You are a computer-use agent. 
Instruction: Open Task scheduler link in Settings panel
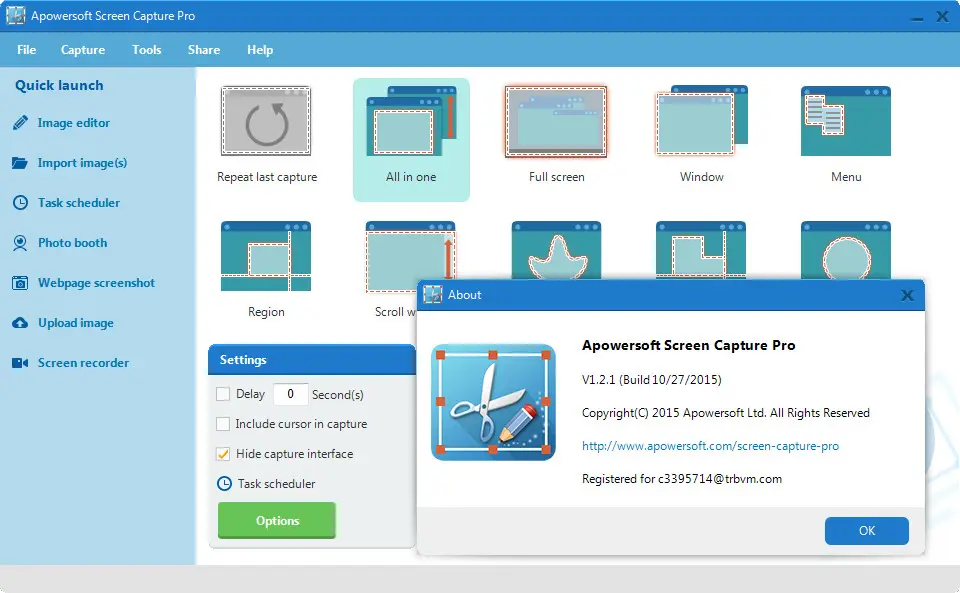tap(276, 483)
